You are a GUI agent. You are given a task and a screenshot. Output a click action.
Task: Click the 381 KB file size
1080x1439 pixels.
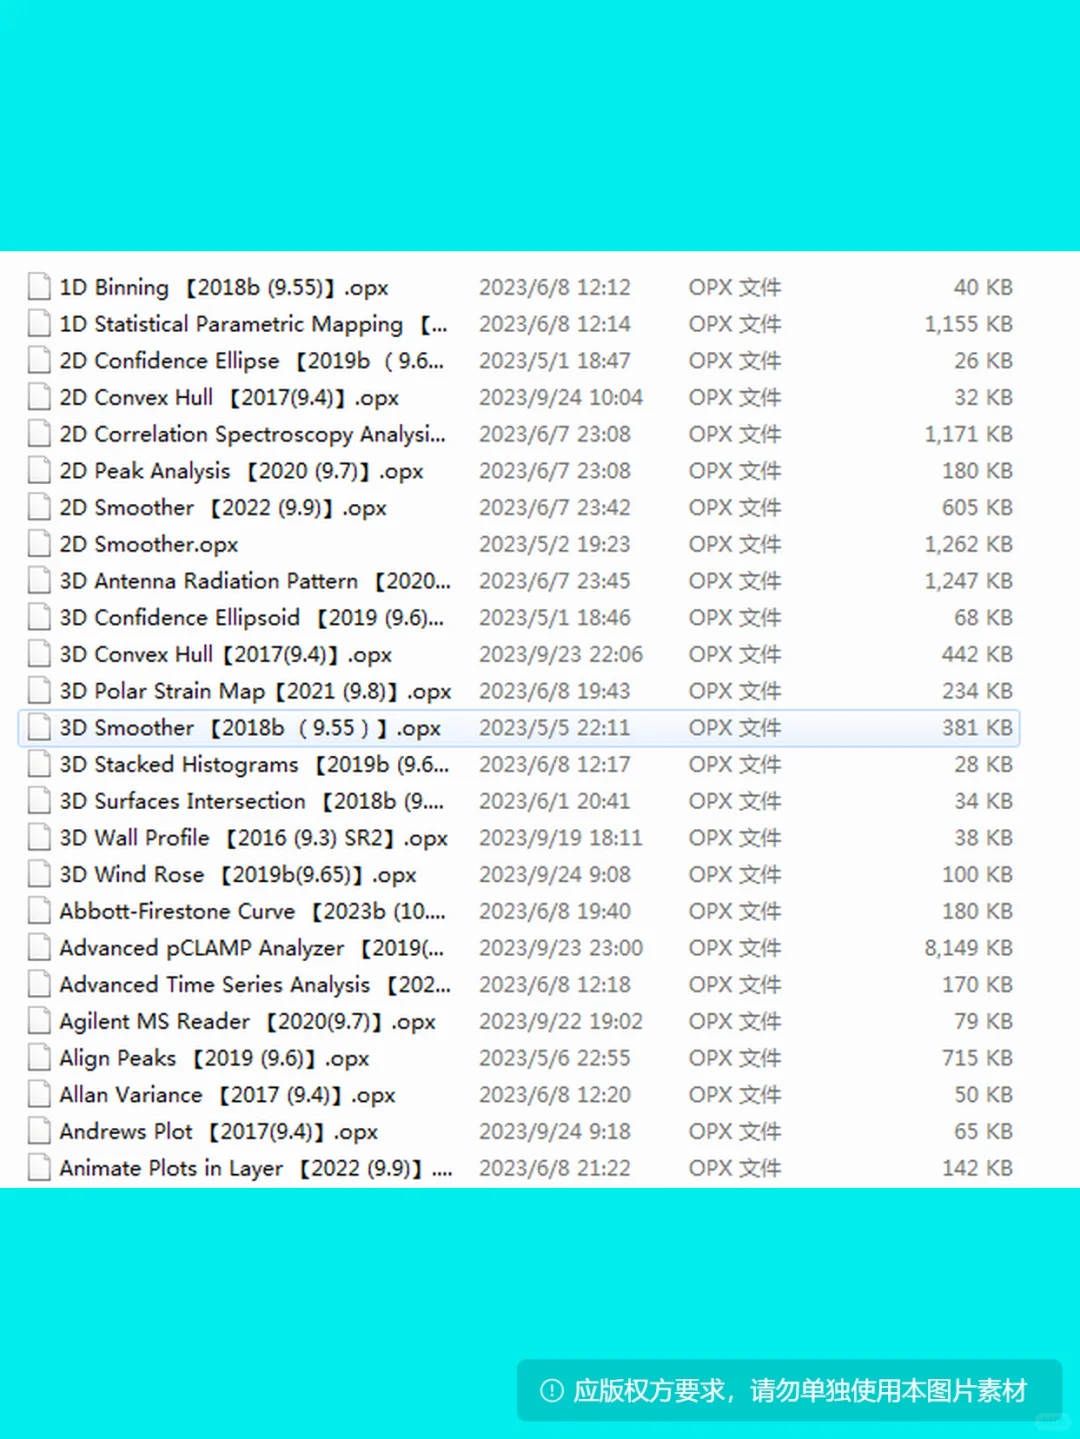977,728
